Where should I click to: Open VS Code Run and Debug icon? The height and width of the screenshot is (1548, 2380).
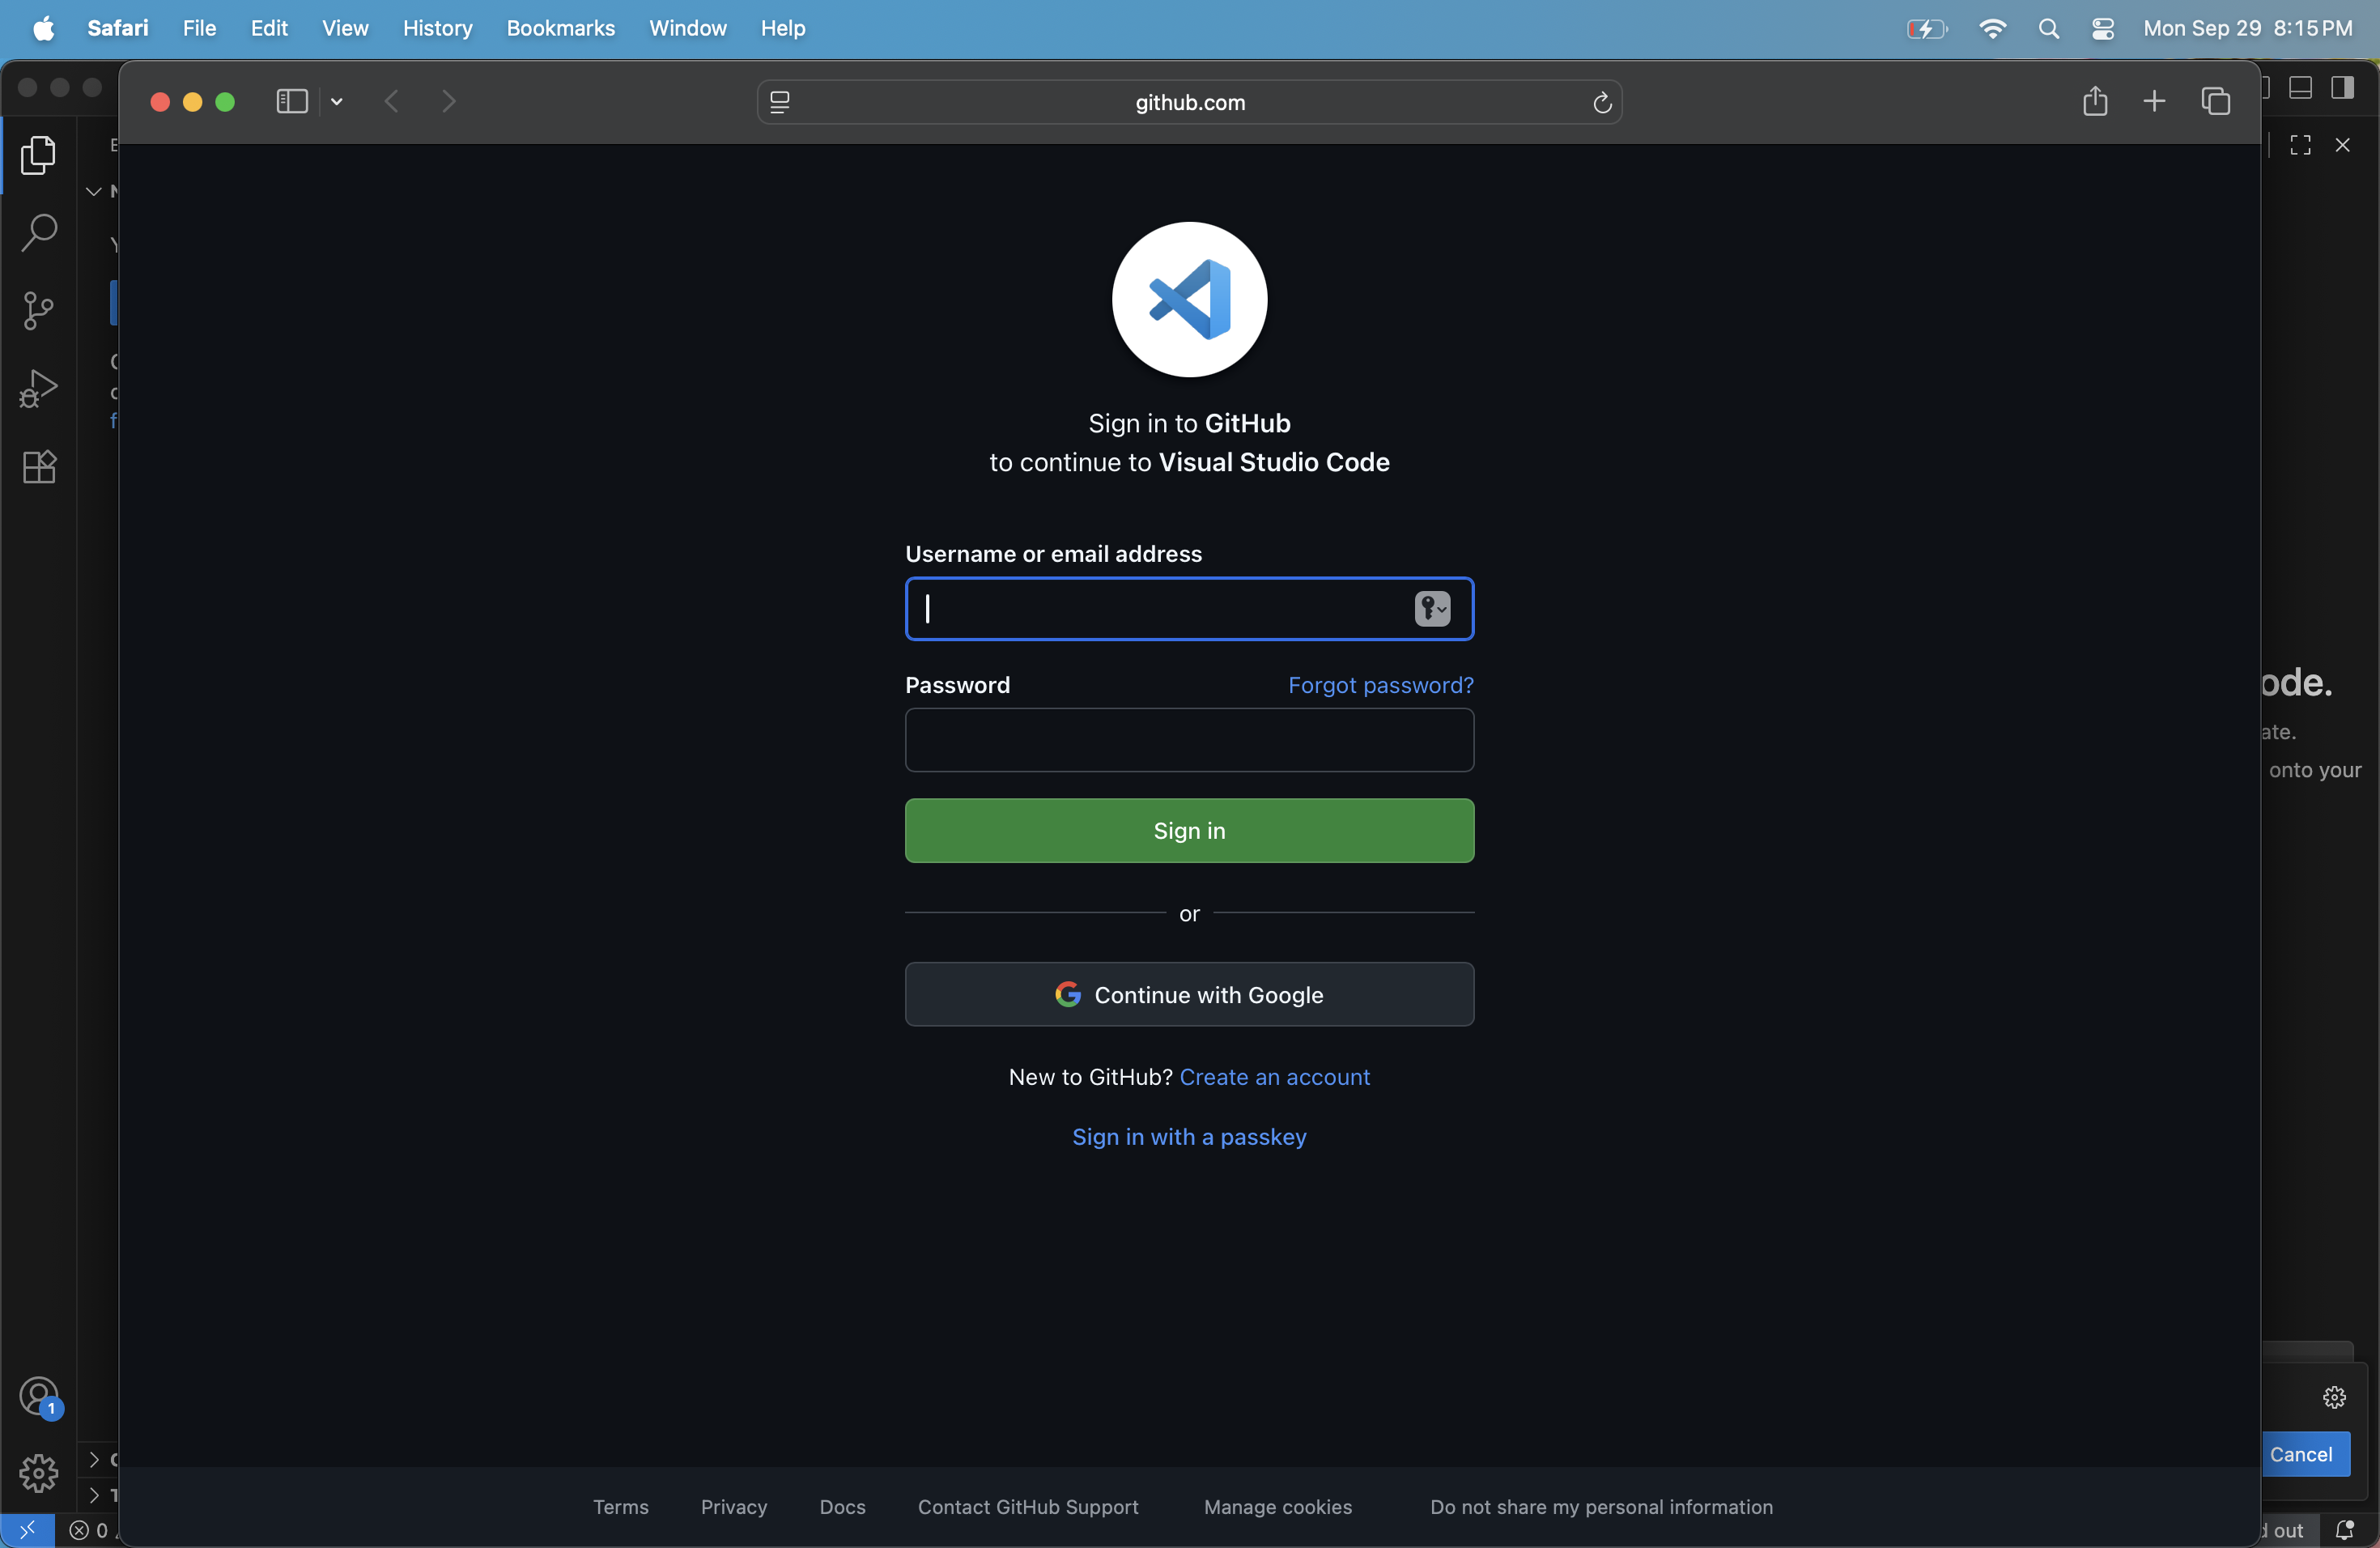point(38,388)
